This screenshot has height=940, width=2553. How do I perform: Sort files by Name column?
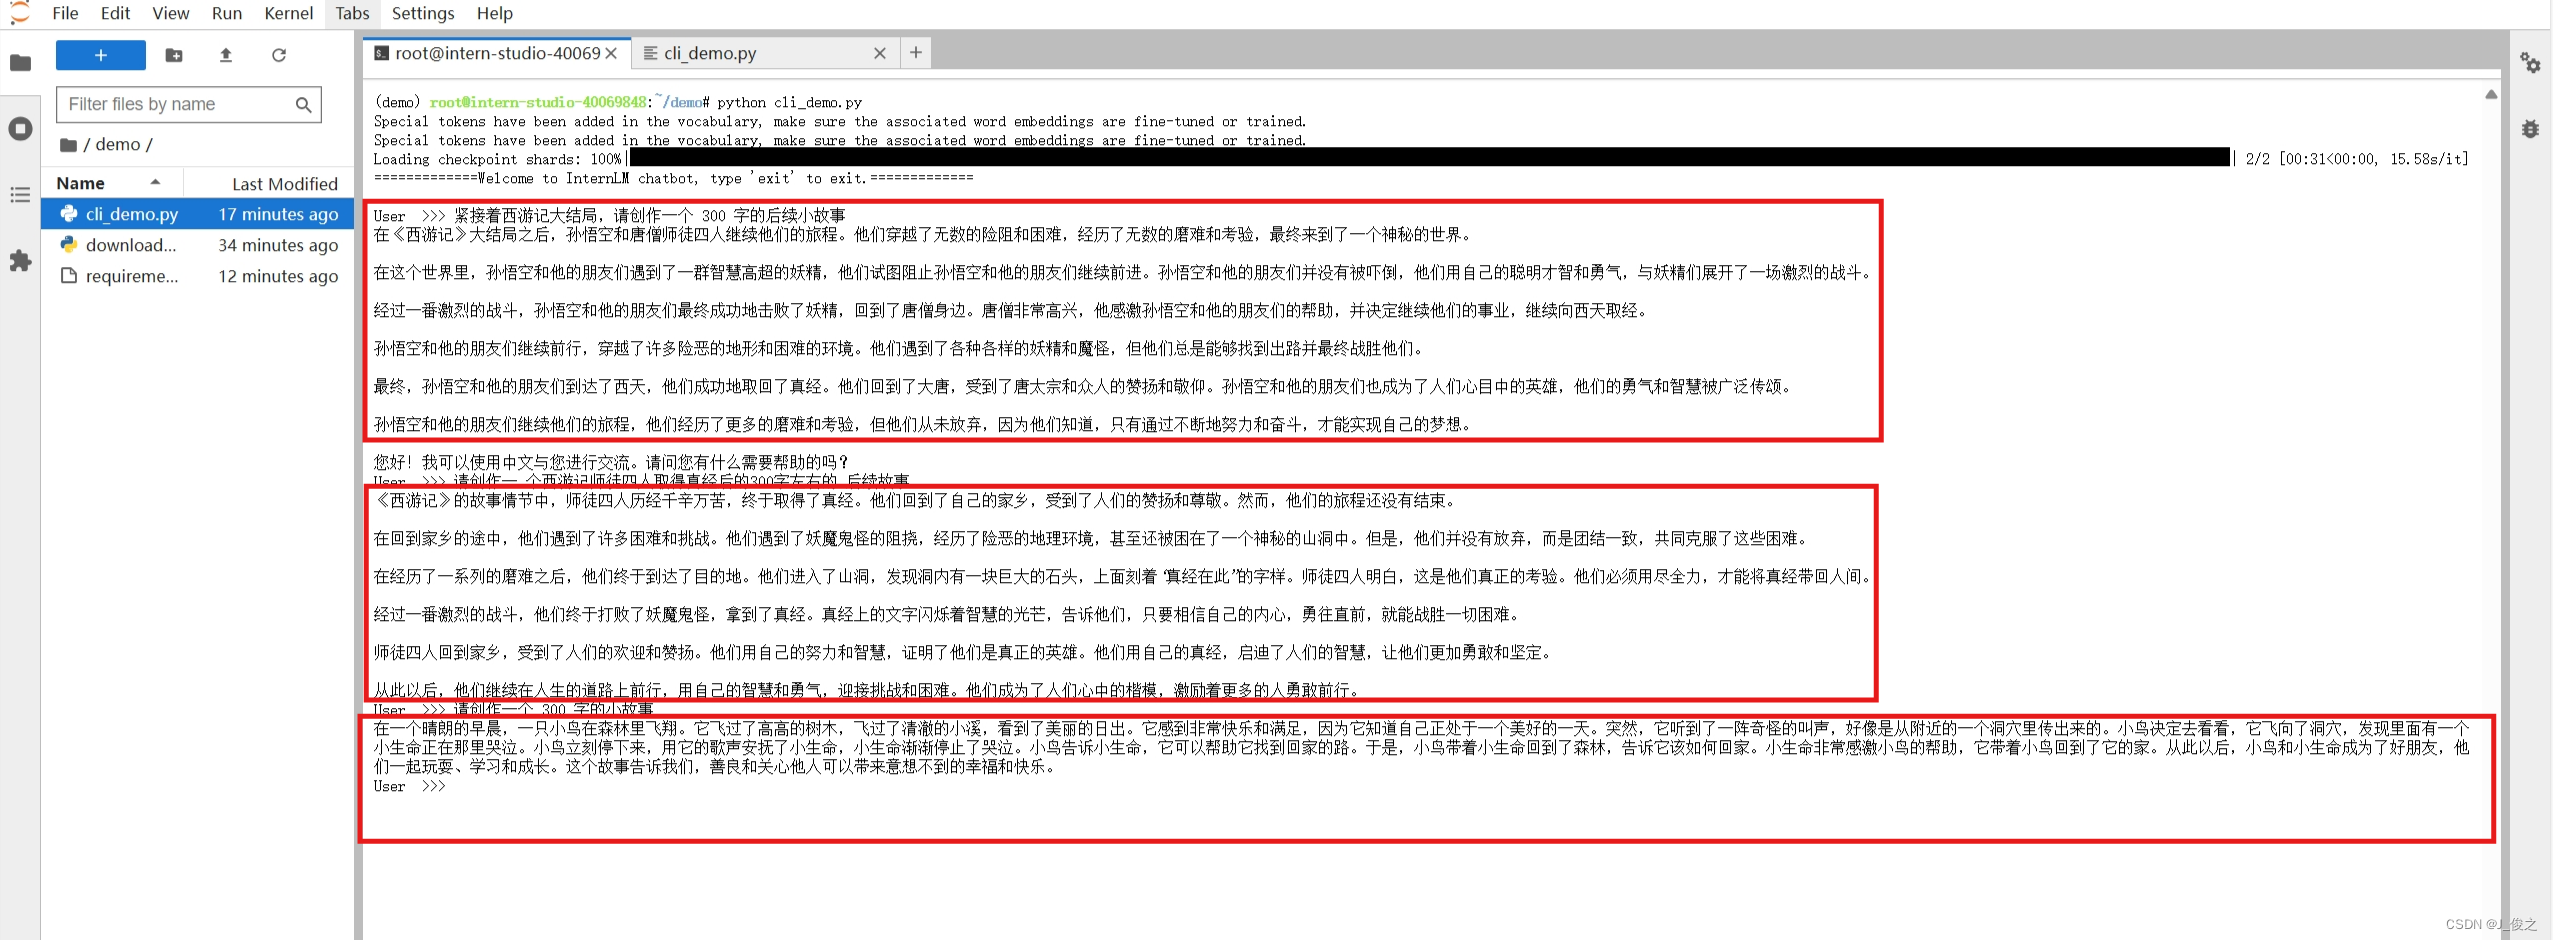pyautogui.click(x=80, y=183)
